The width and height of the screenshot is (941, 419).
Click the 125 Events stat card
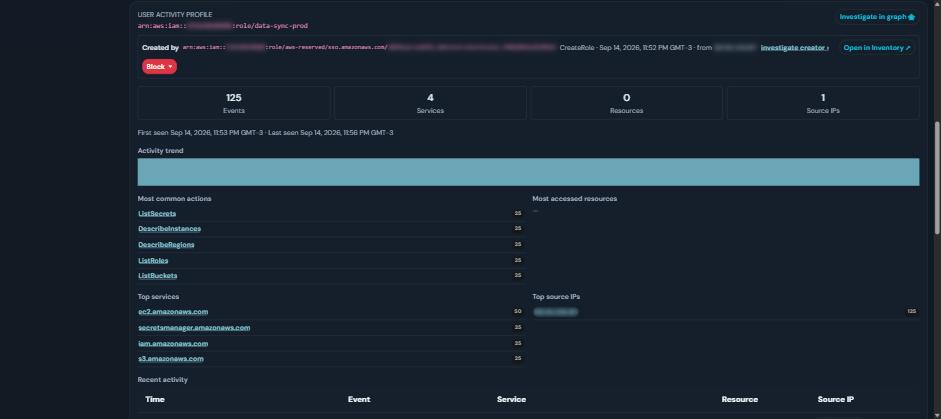[x=234, y=103]
